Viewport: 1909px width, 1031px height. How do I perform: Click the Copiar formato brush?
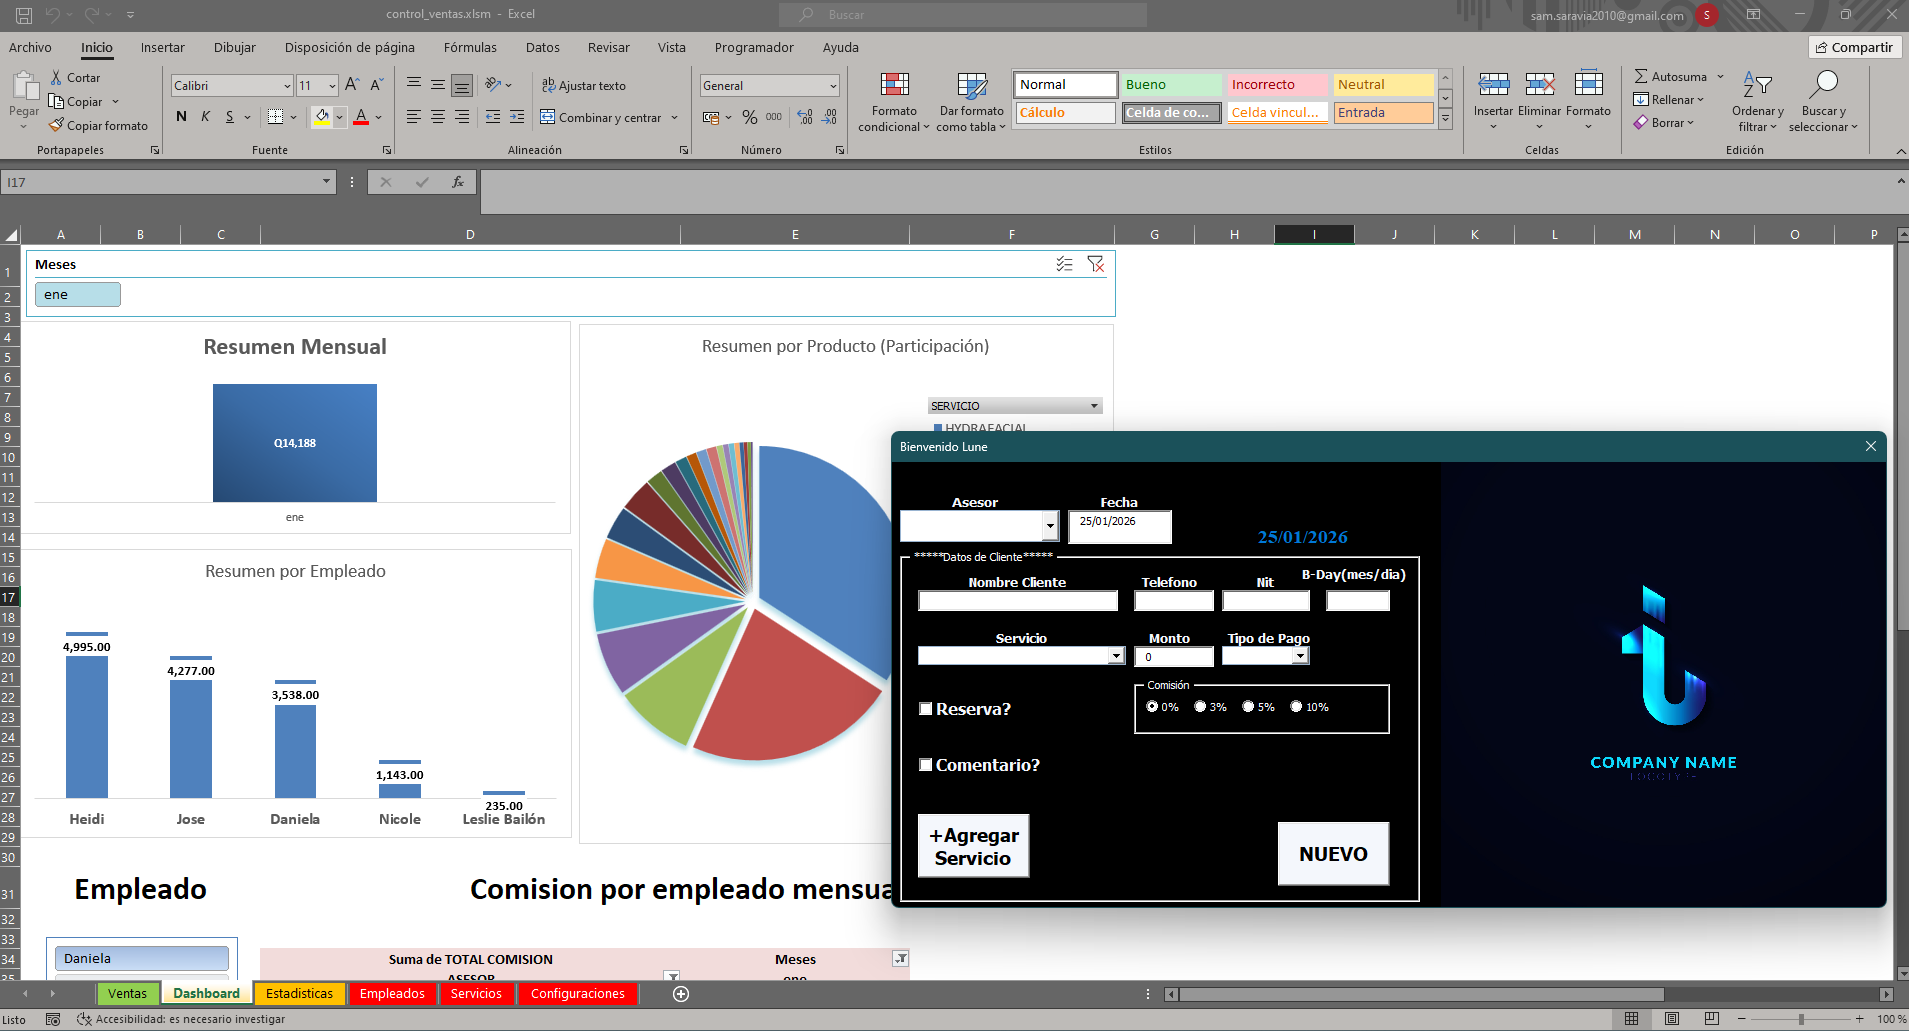[56, 125]
